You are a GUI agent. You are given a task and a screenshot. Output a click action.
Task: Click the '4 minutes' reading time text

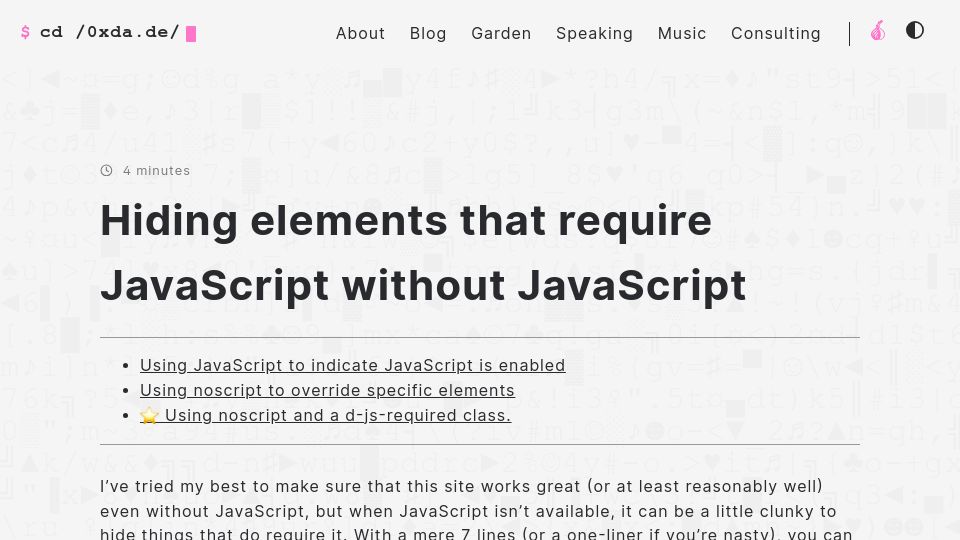click(x=157, y=171)
